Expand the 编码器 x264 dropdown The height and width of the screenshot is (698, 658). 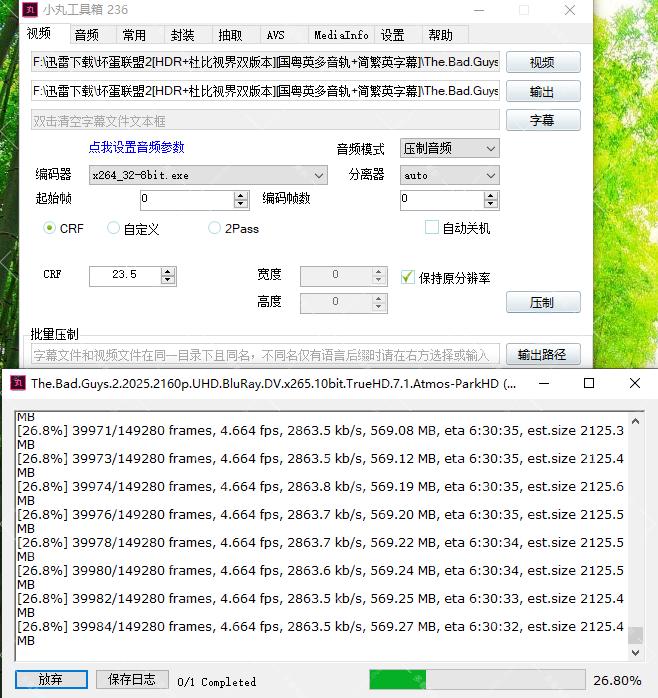pos(208,175)
